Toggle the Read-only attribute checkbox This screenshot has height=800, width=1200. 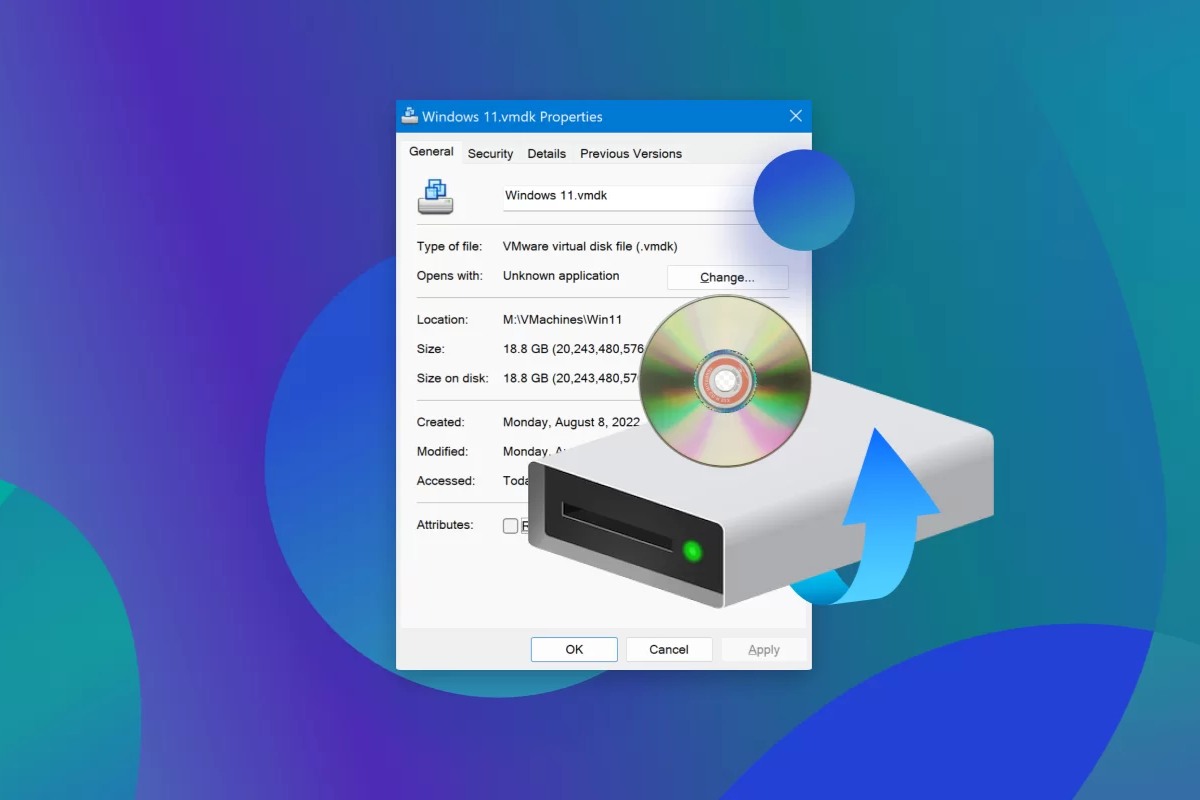click(x=510, y=525)
